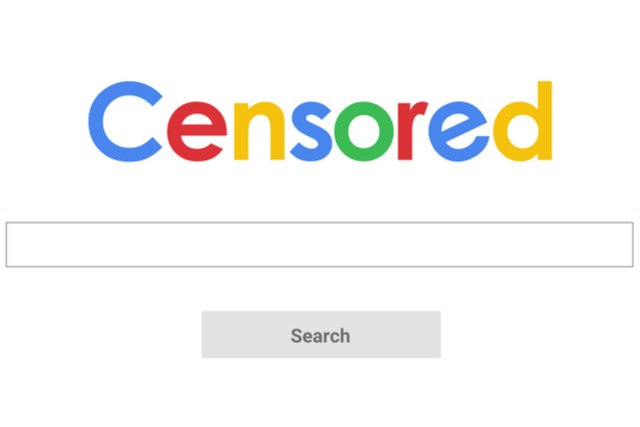Image resolution: width=640 pixels, height=427 pixels.
Task: Click the yellow letter d in logo
Action: click(x=522, y=121)
